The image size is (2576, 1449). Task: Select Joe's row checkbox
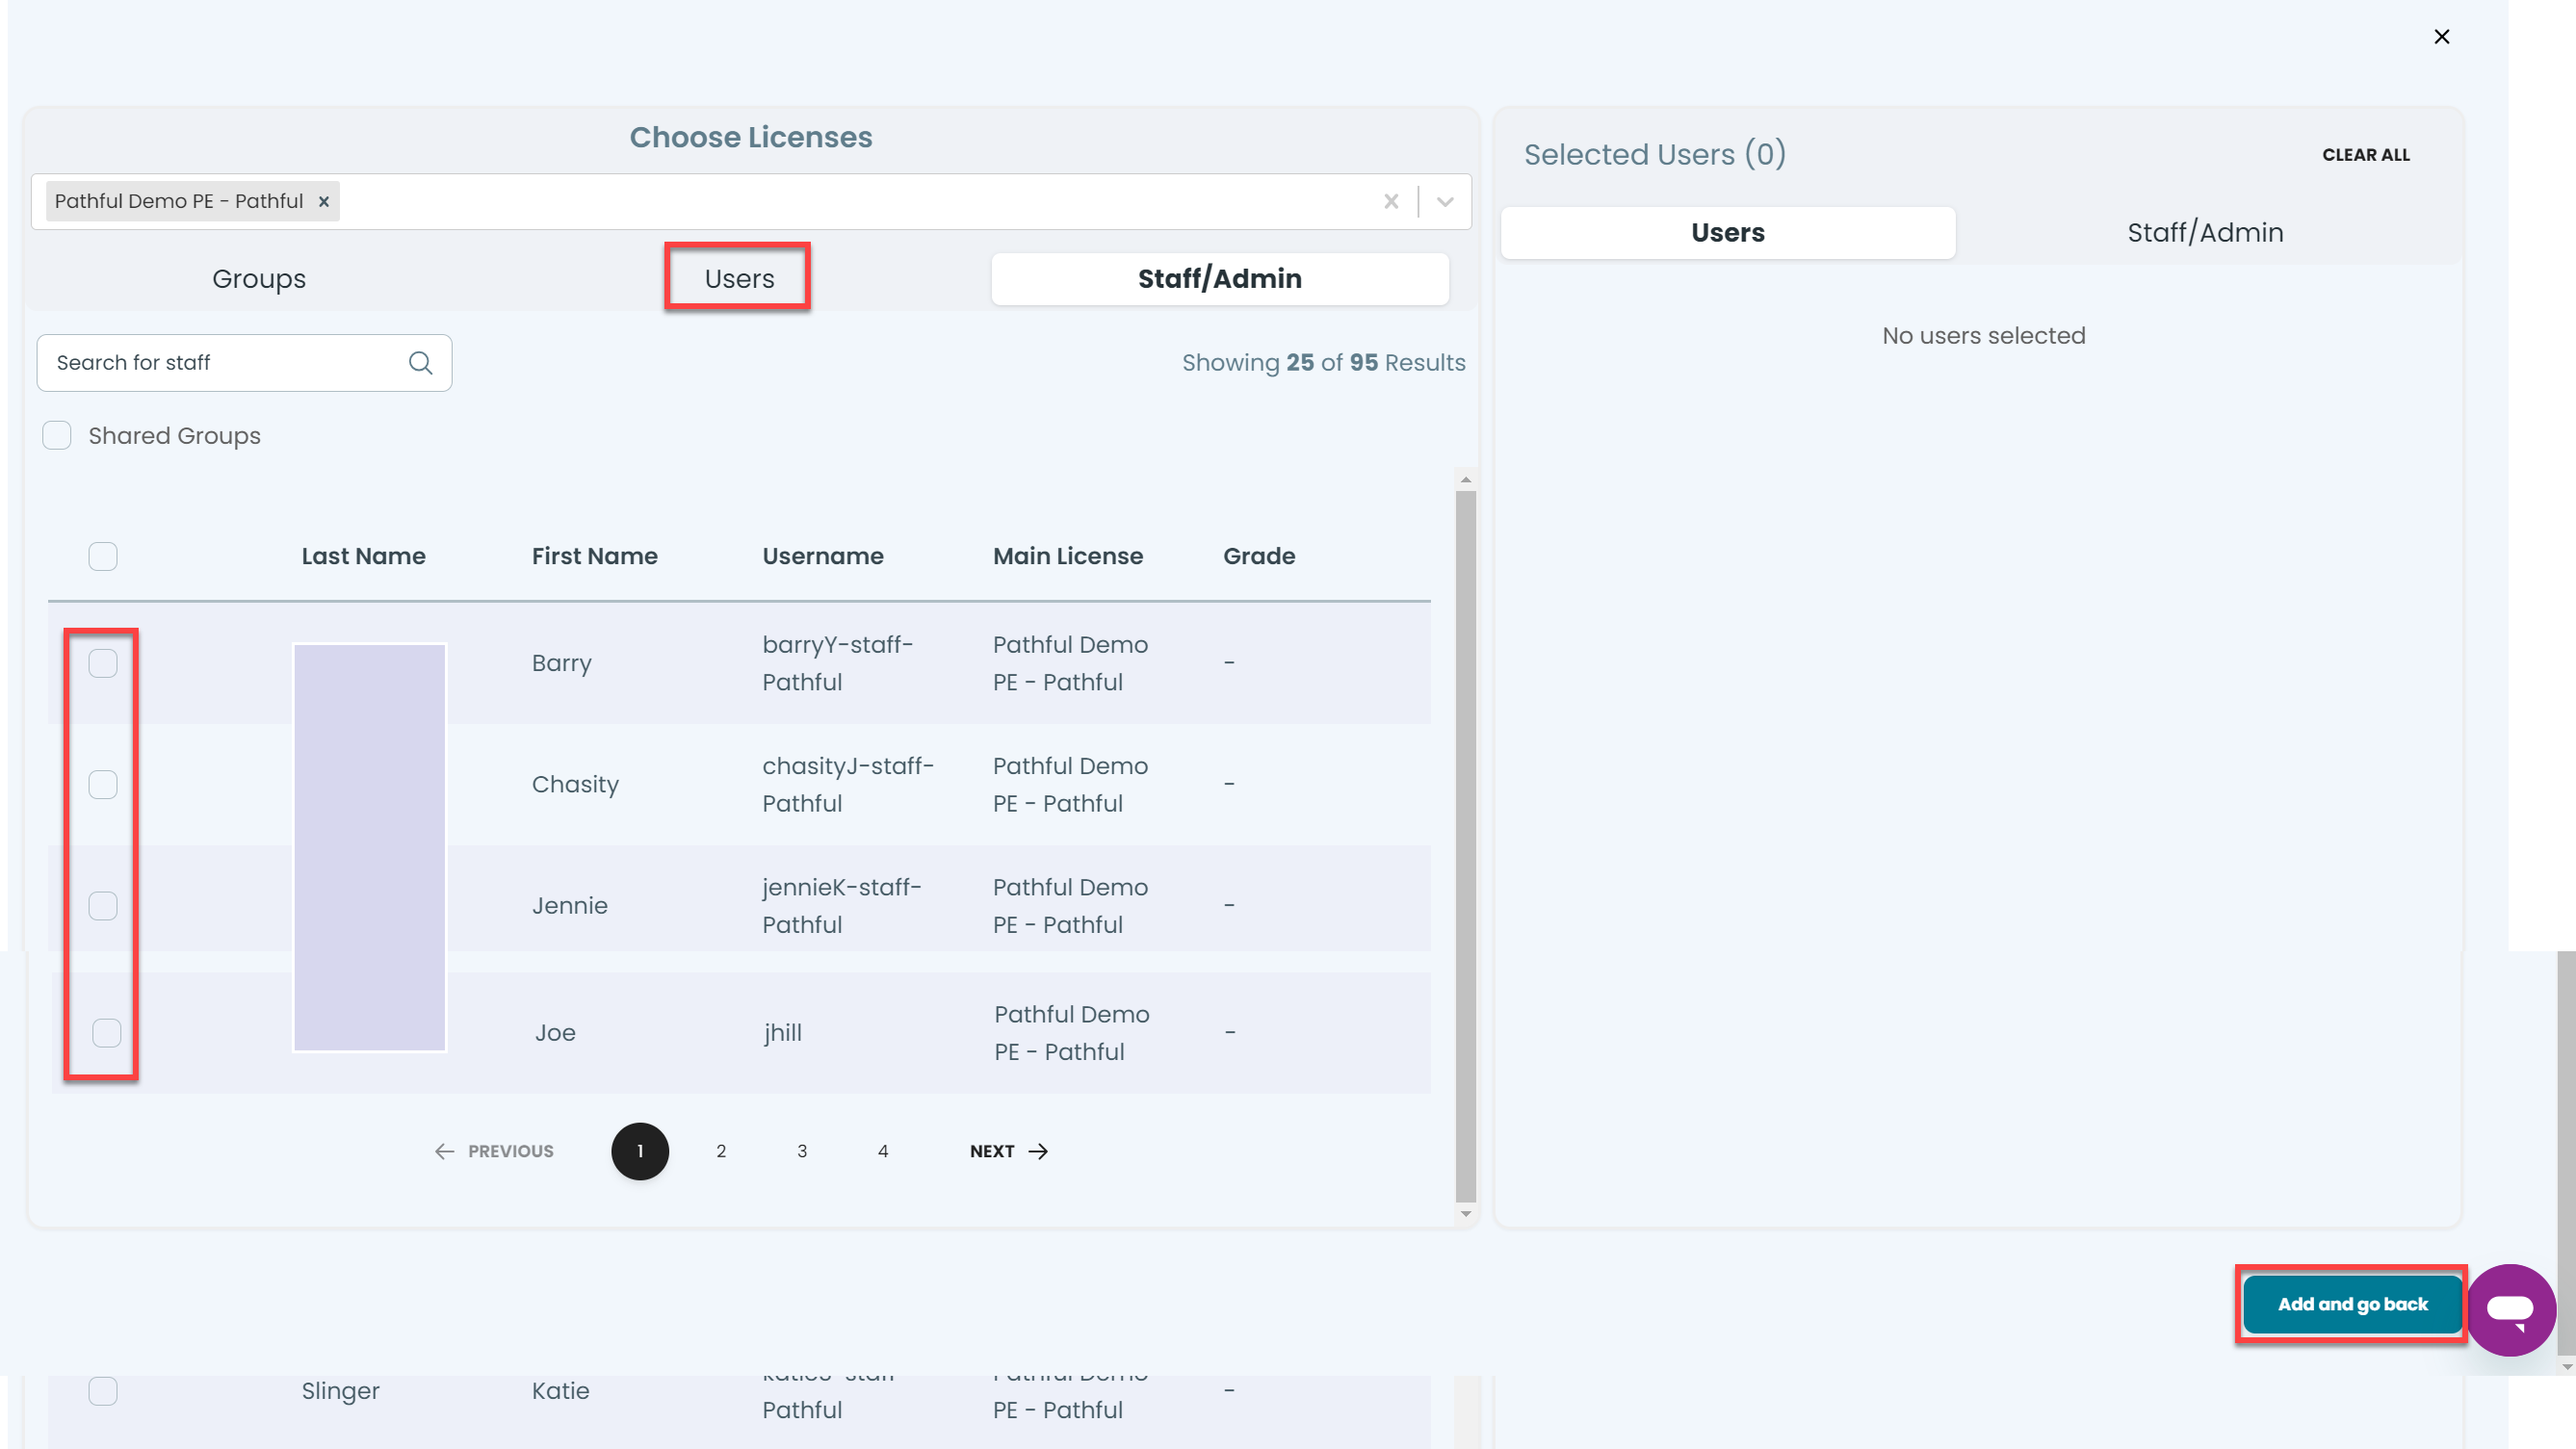(x=107, y=1032)
